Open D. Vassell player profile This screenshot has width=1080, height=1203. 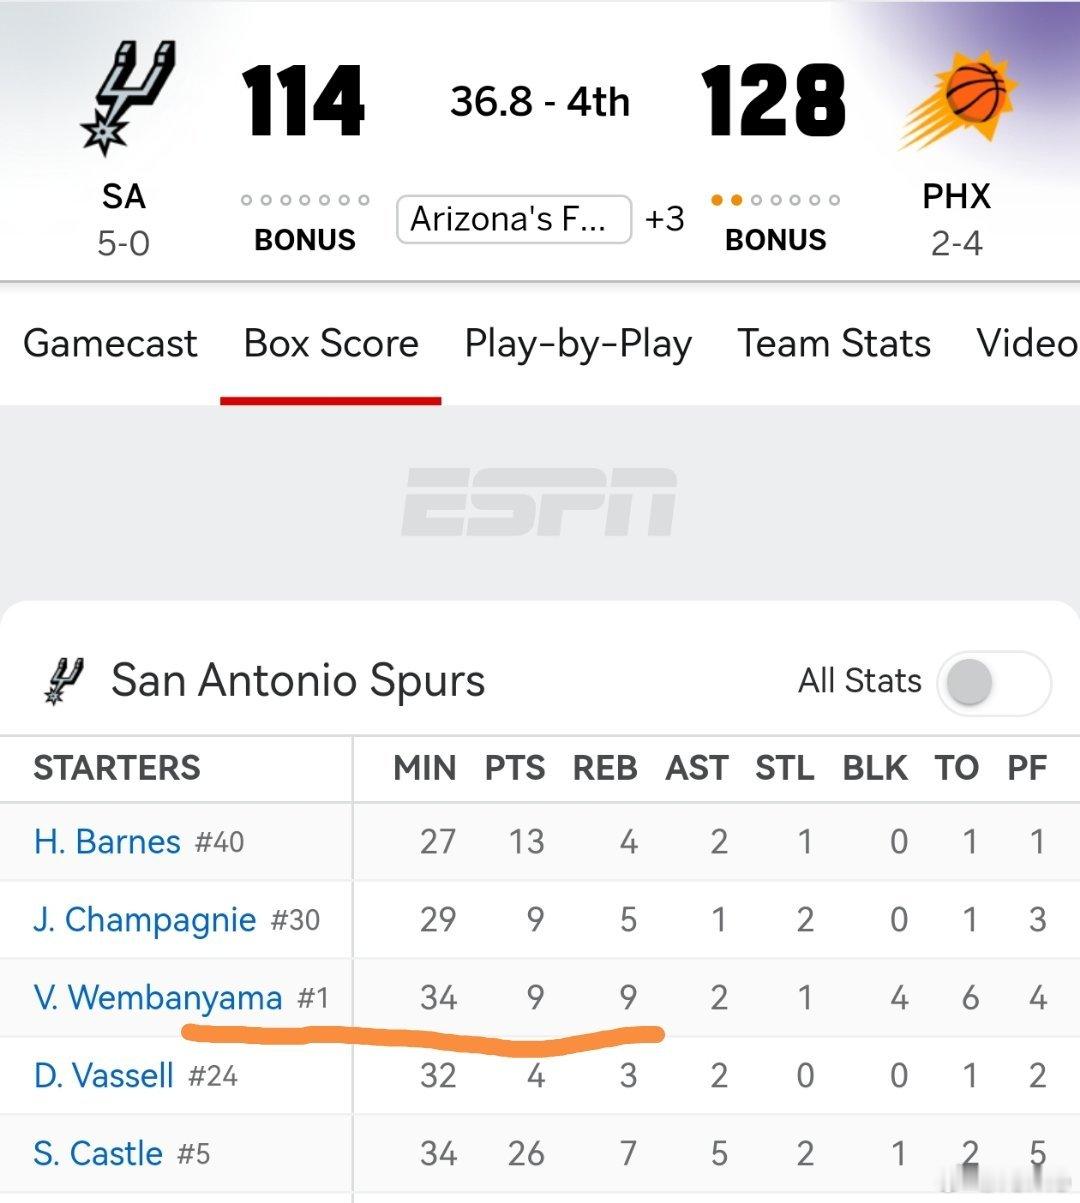(104, 1076)
